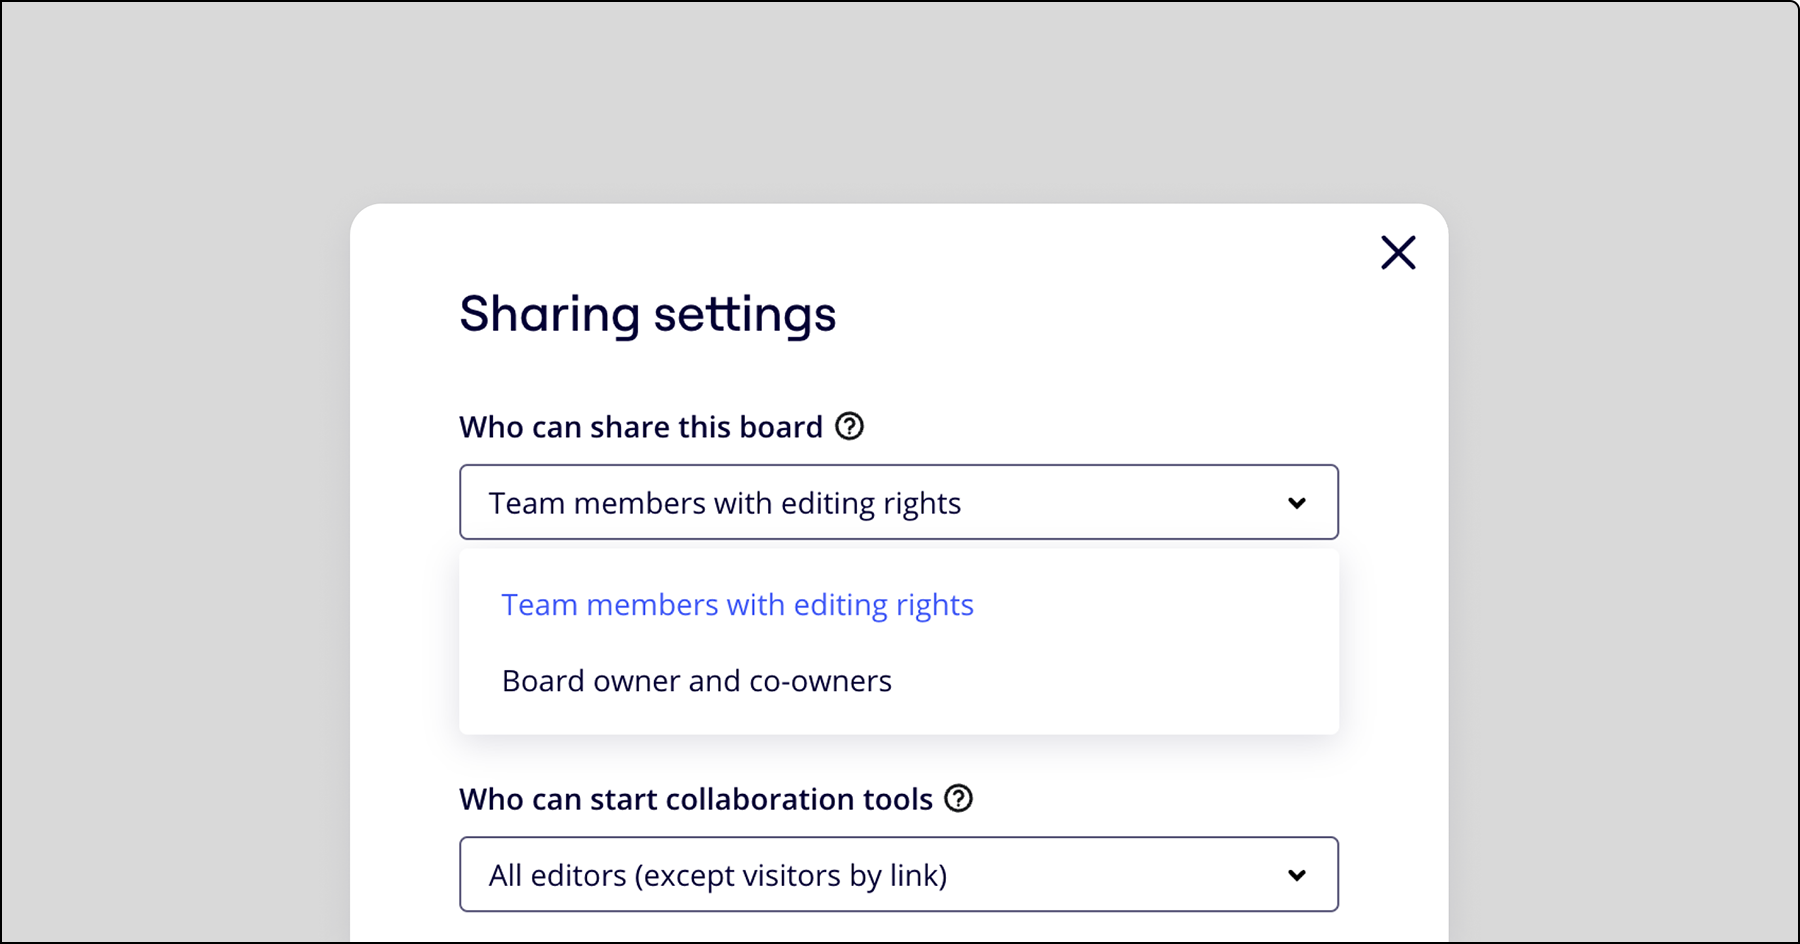
Task: Open help for 'Who can share this board'
Action: [849, 427]
